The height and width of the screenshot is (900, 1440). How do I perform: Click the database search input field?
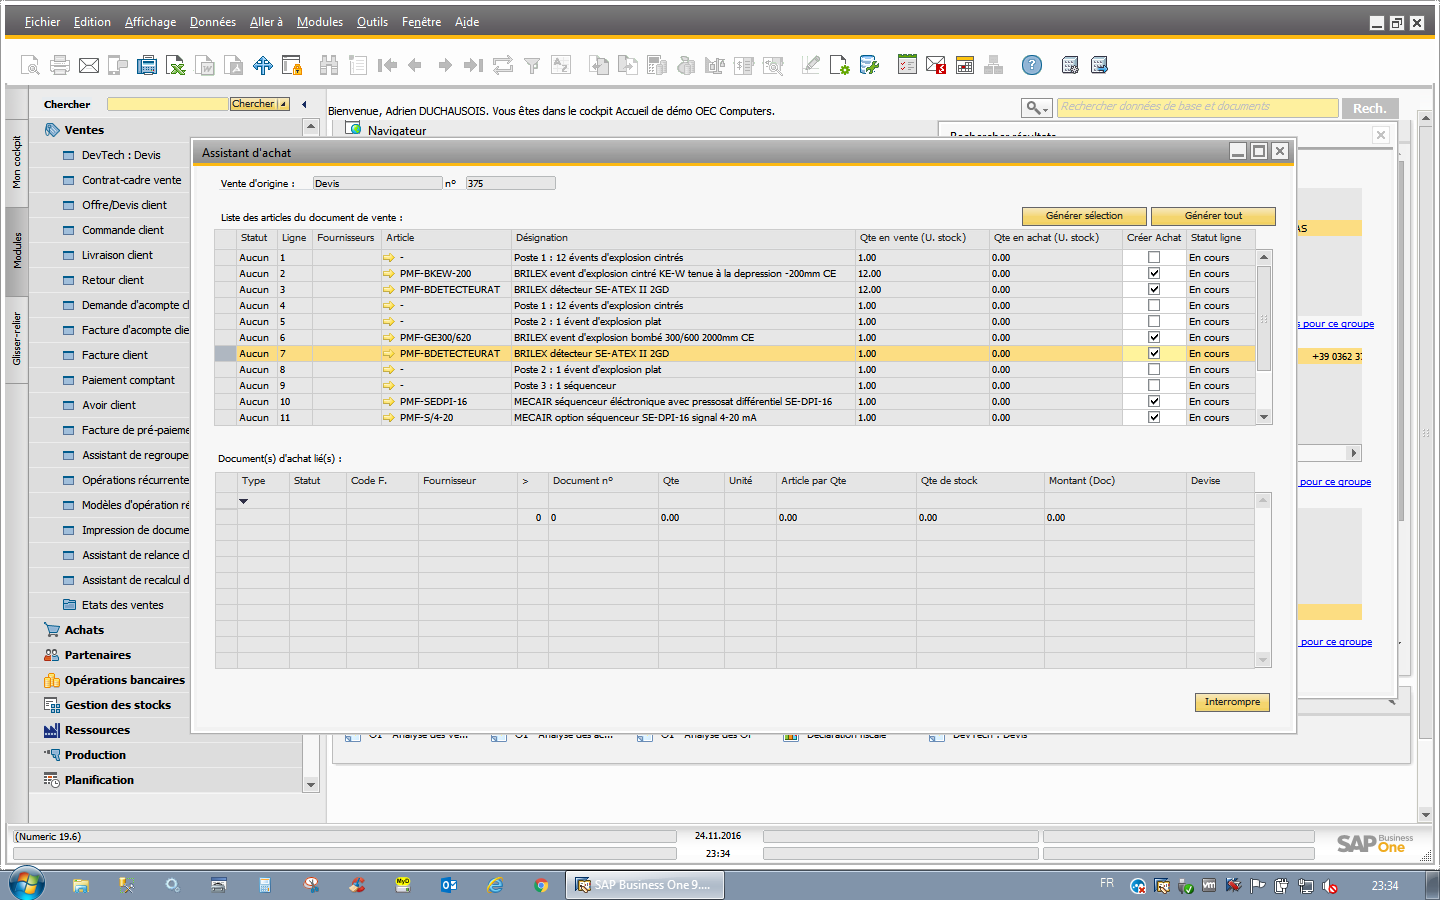click(x=1196, y=107)
